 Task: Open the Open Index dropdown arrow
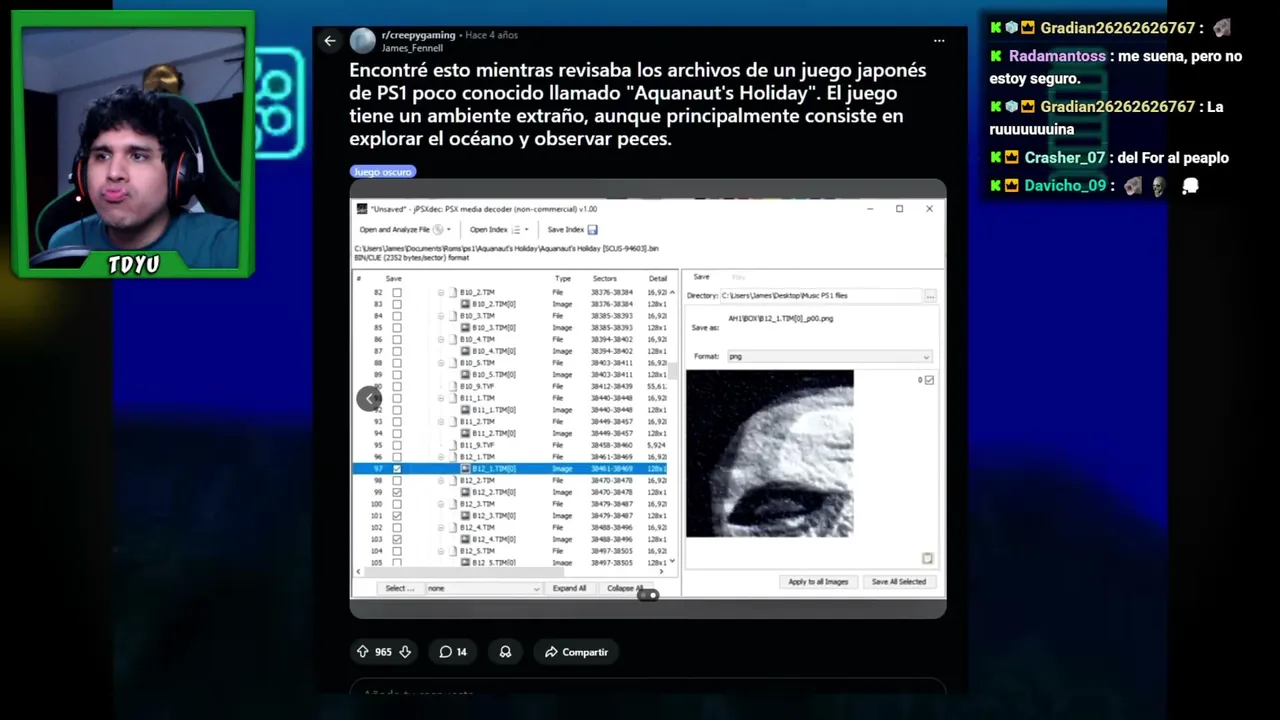pos(526,230)
